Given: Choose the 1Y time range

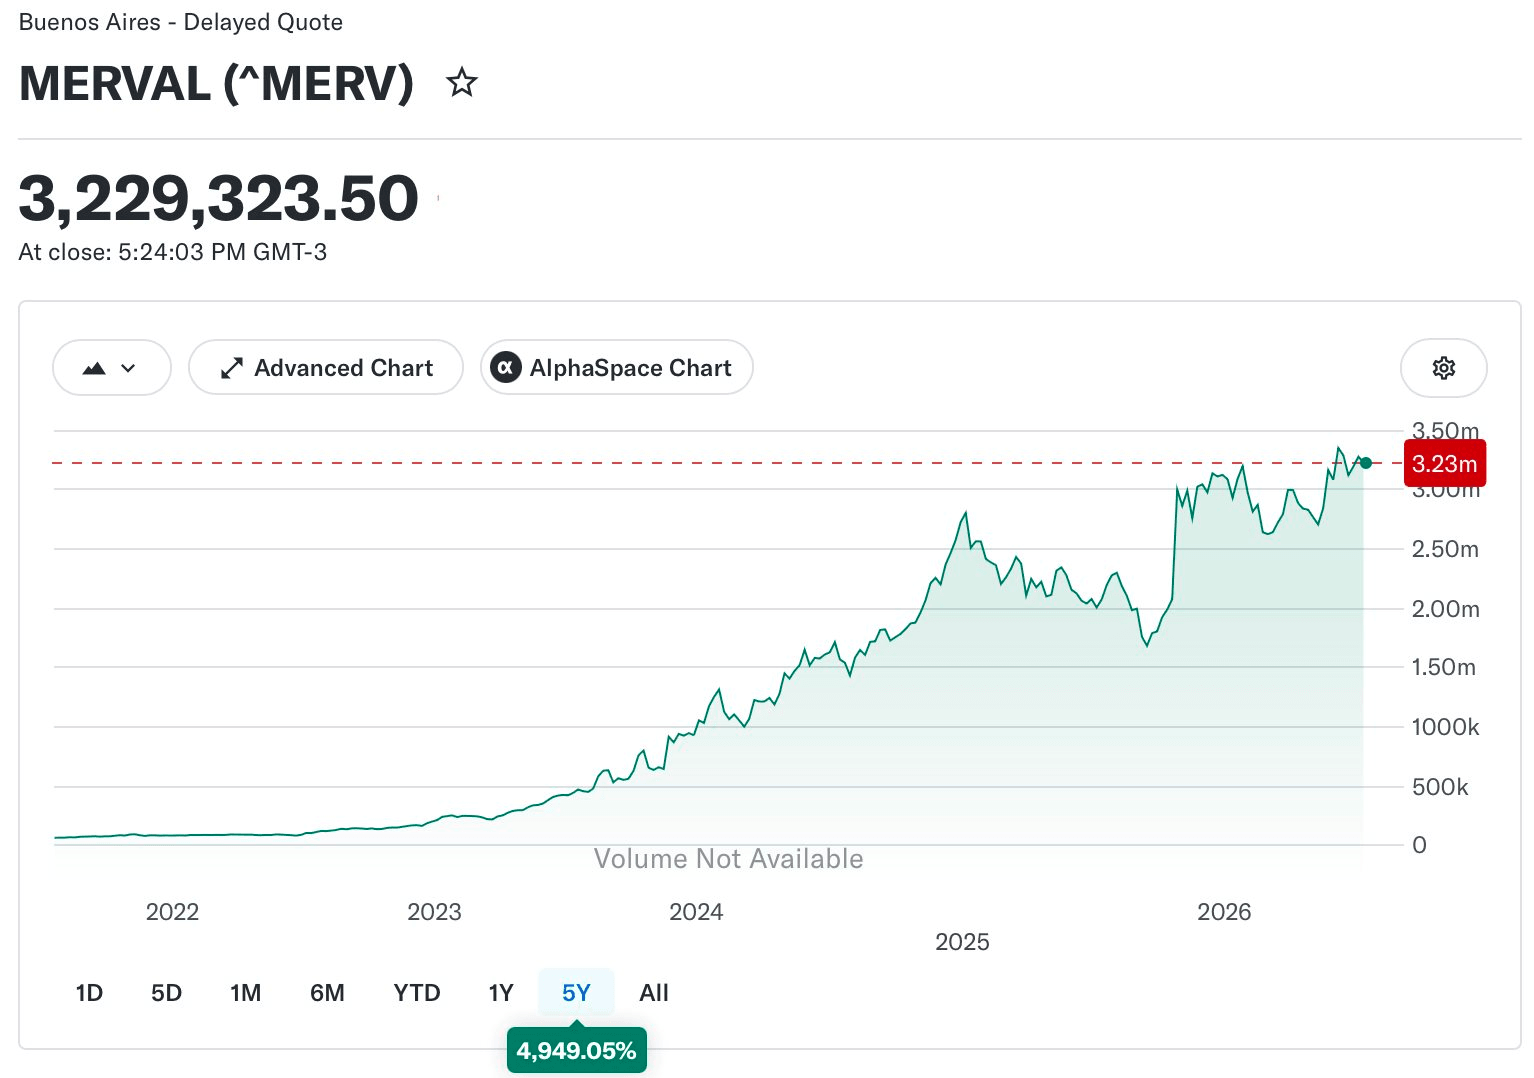Looking at the screenshot, I should pos(501,993).
